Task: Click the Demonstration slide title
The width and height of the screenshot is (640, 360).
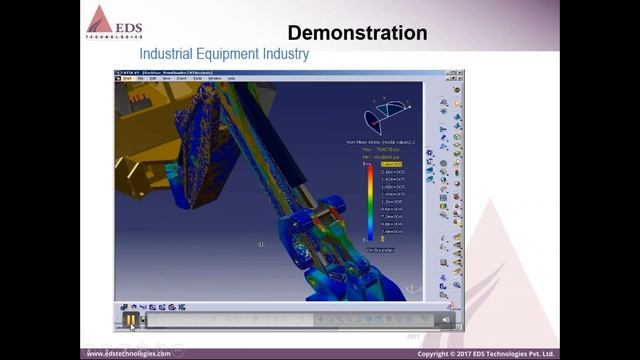Action: tap(358, 33)
